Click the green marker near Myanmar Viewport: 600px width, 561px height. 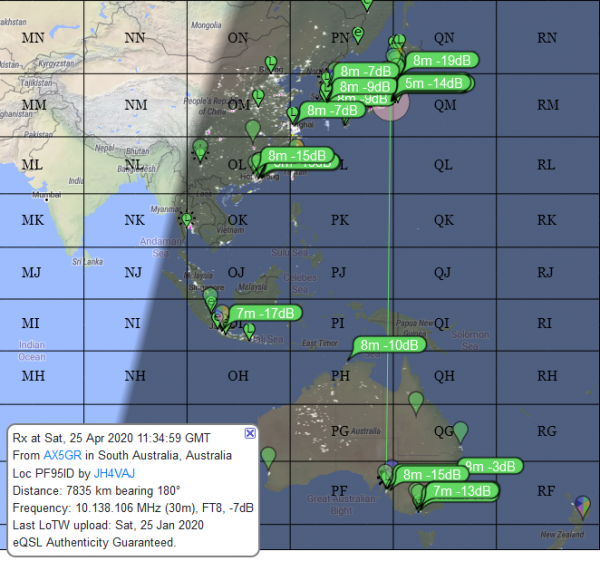(187, 219)
